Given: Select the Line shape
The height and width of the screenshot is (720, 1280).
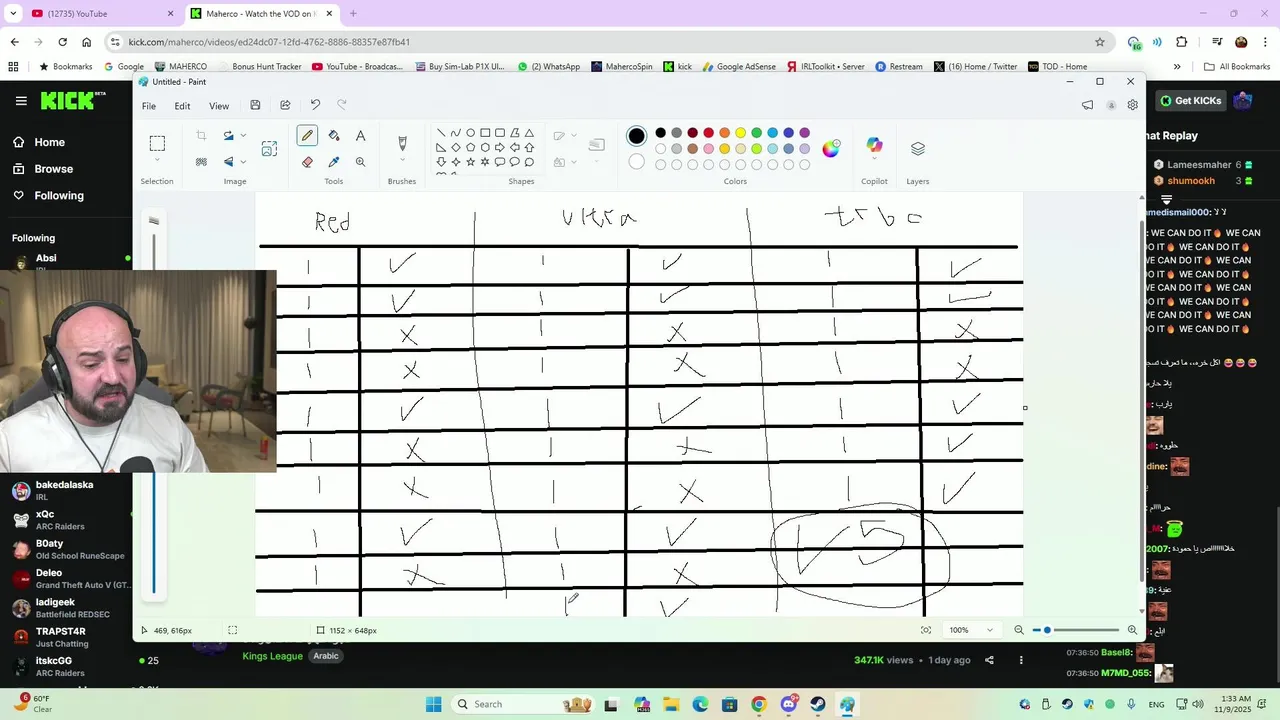Looking at the screenshot, I should point(441,133).
